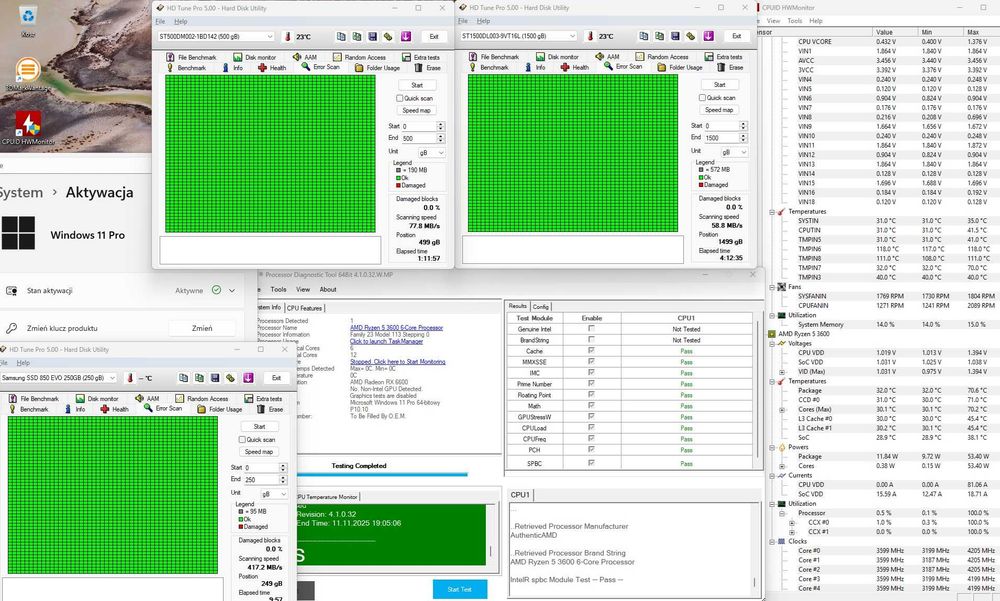Open options icon in ST500DM002 HD Tune window
The image size is (1000, 601).
(388, 37)
